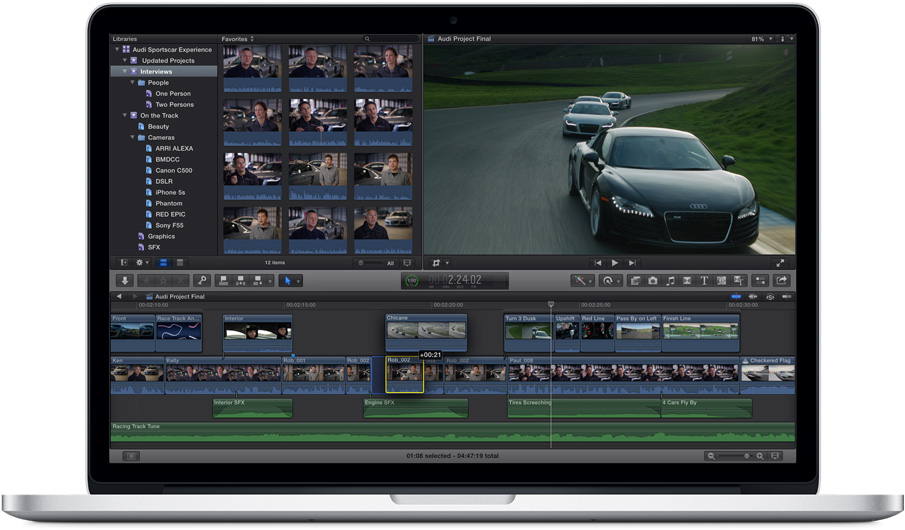
Task: Open timeline clip appearance options
Action: click(x=775, y=456)
